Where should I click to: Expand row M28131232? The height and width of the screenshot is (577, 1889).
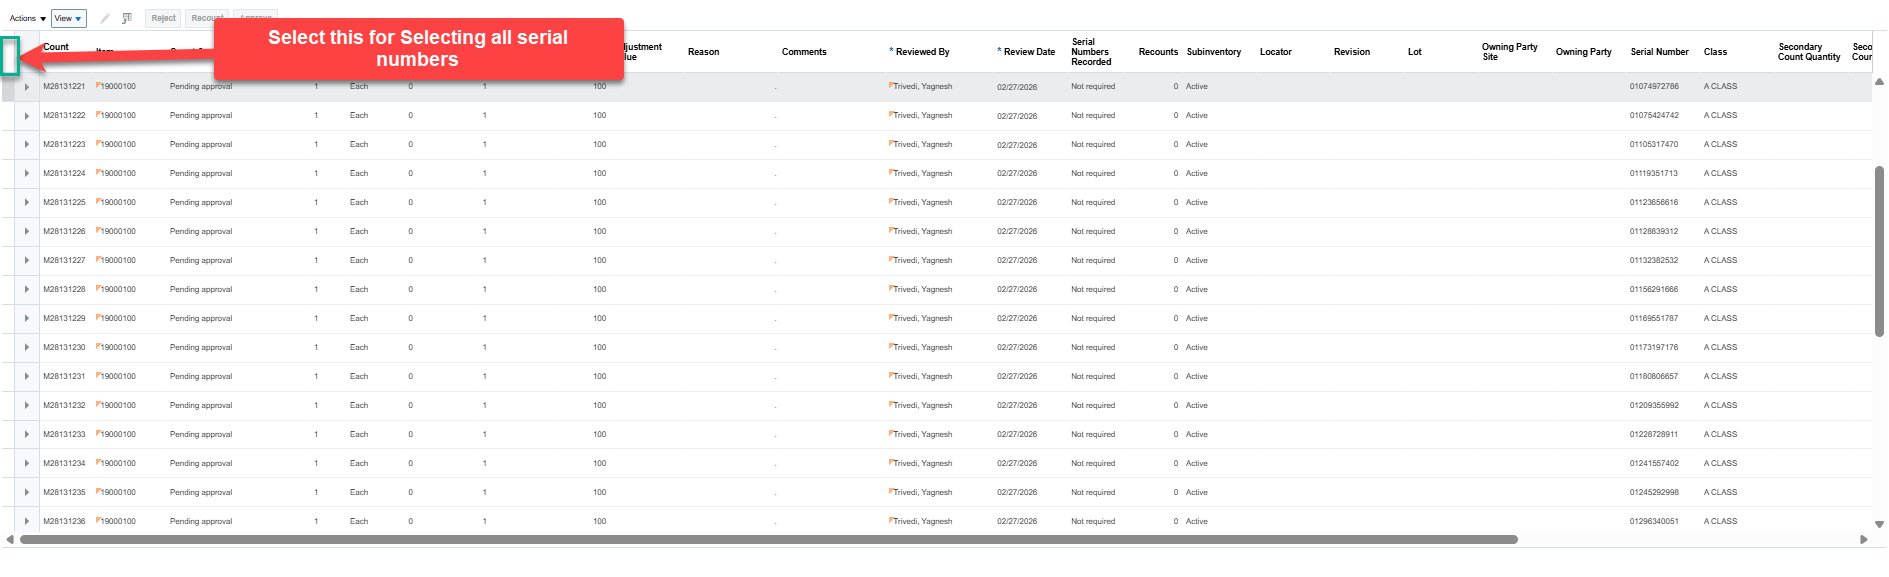pos(26,406)
